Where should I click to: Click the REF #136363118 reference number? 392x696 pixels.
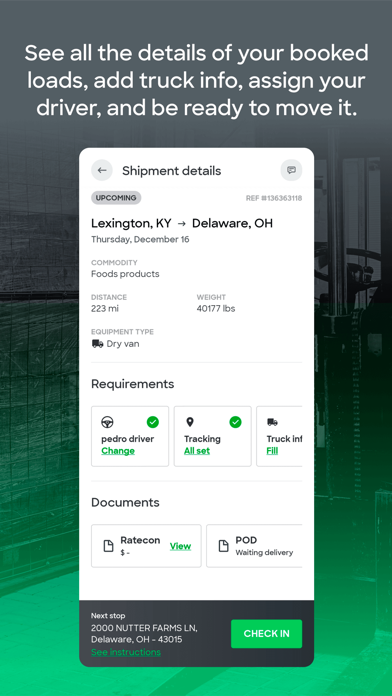[x=274, y=198]
